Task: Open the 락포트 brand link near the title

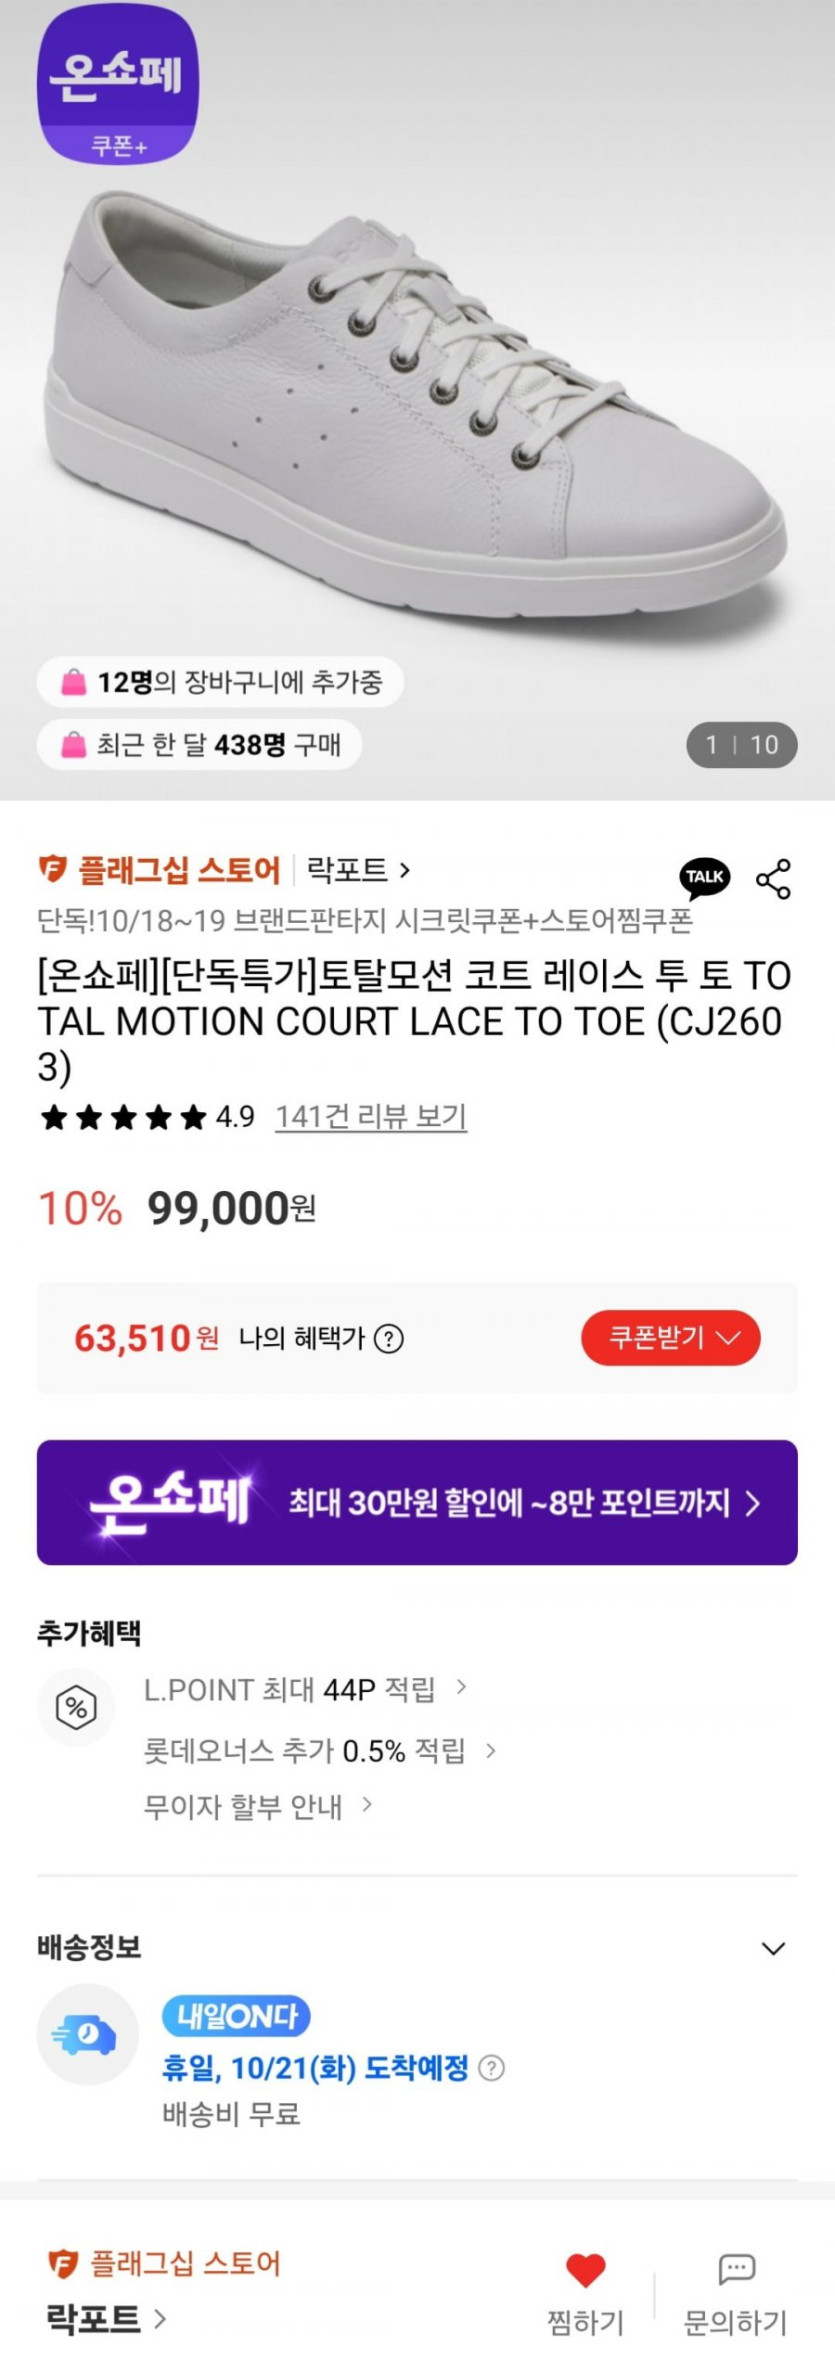Action: pyautogui.click(x=358, y=870)
